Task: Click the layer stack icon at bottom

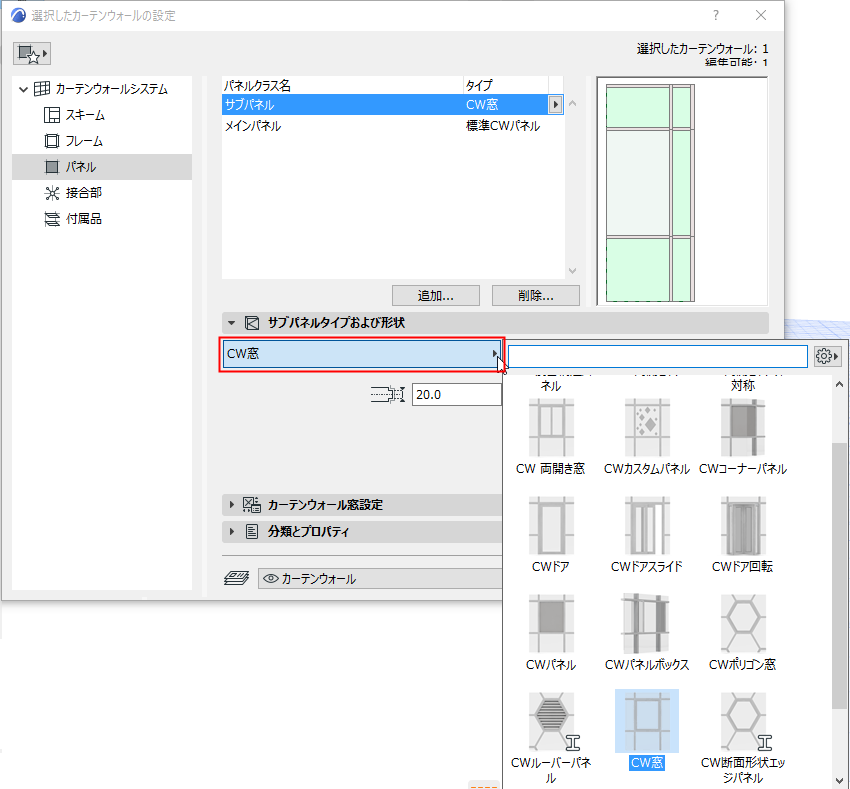Action: 236,578
